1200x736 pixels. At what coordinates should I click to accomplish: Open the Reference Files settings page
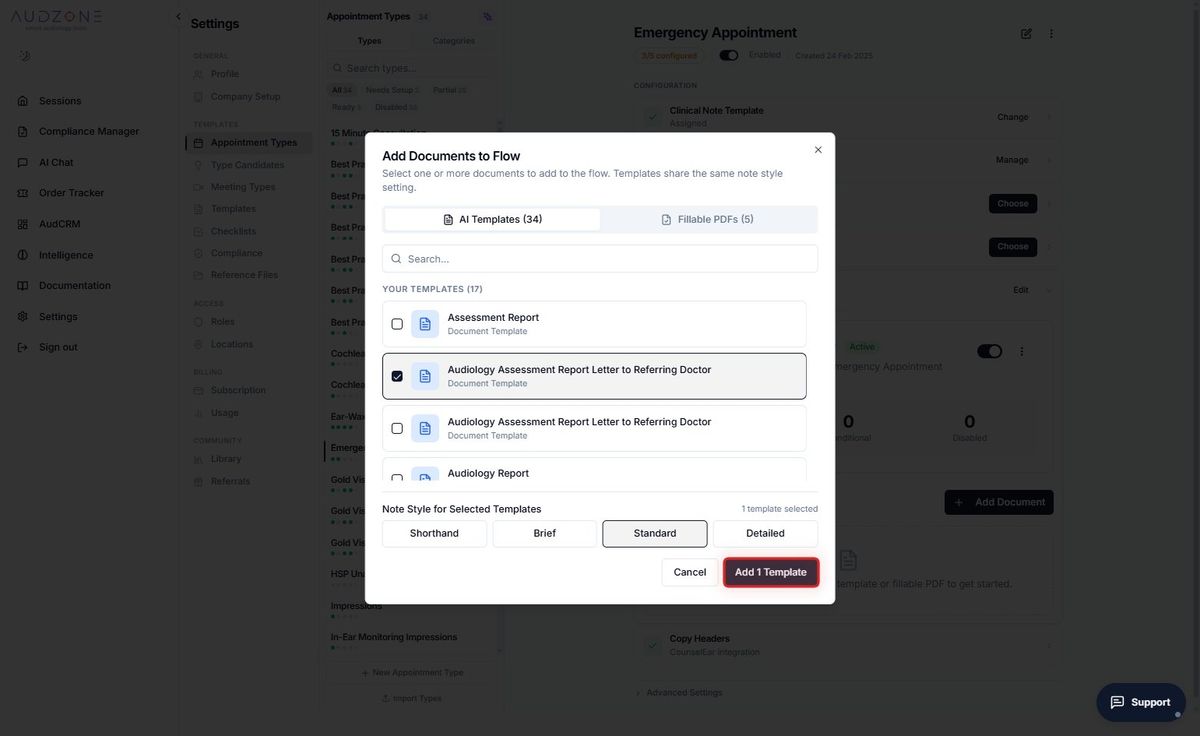click(244, 275)
